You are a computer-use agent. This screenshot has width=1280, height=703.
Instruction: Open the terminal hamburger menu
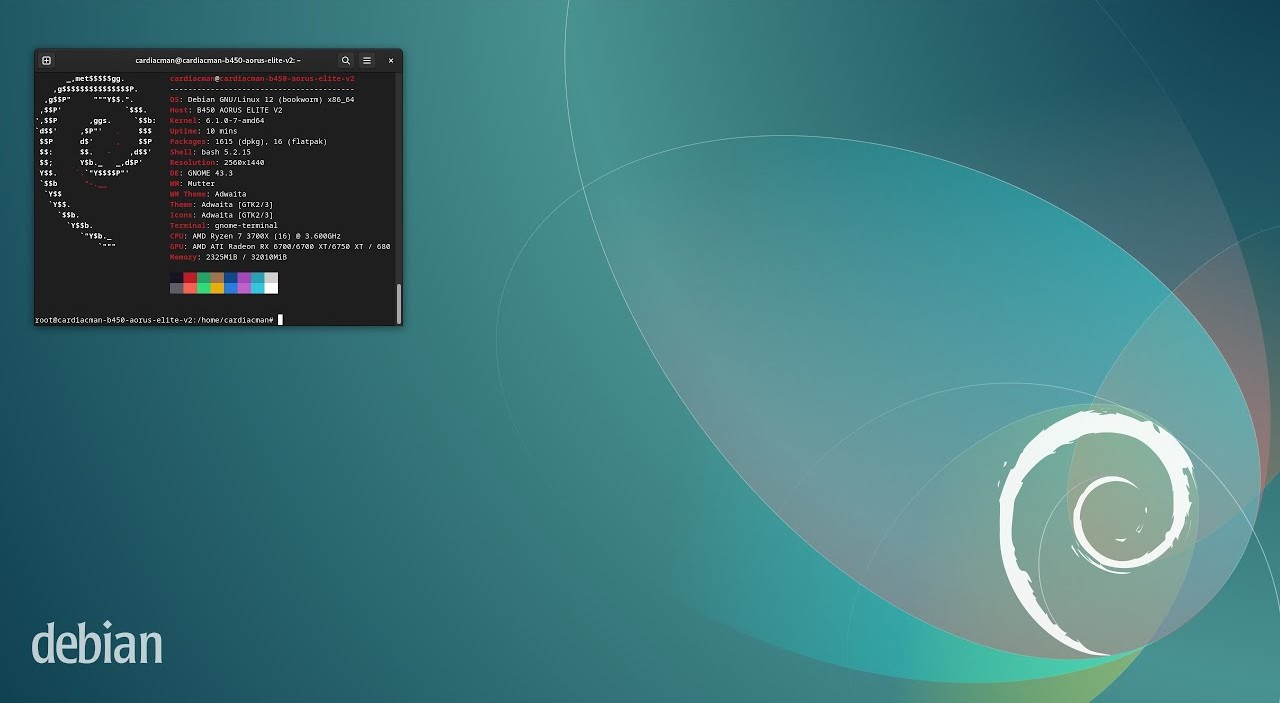pyautogui.click(x=367, y=60)
